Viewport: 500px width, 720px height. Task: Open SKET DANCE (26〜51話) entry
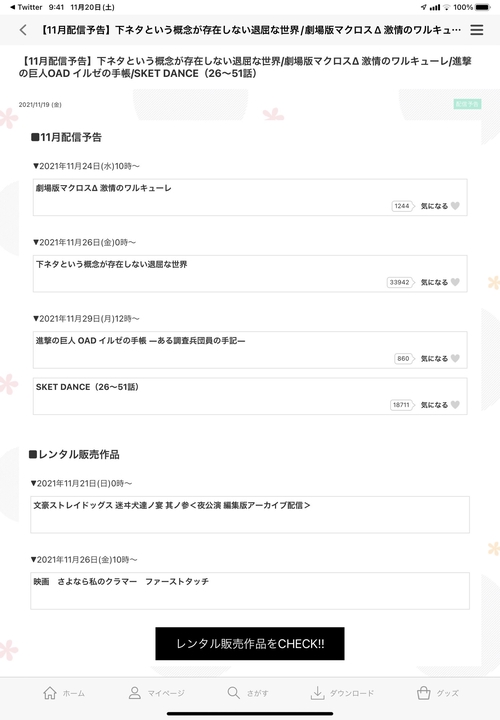(250, 396)
